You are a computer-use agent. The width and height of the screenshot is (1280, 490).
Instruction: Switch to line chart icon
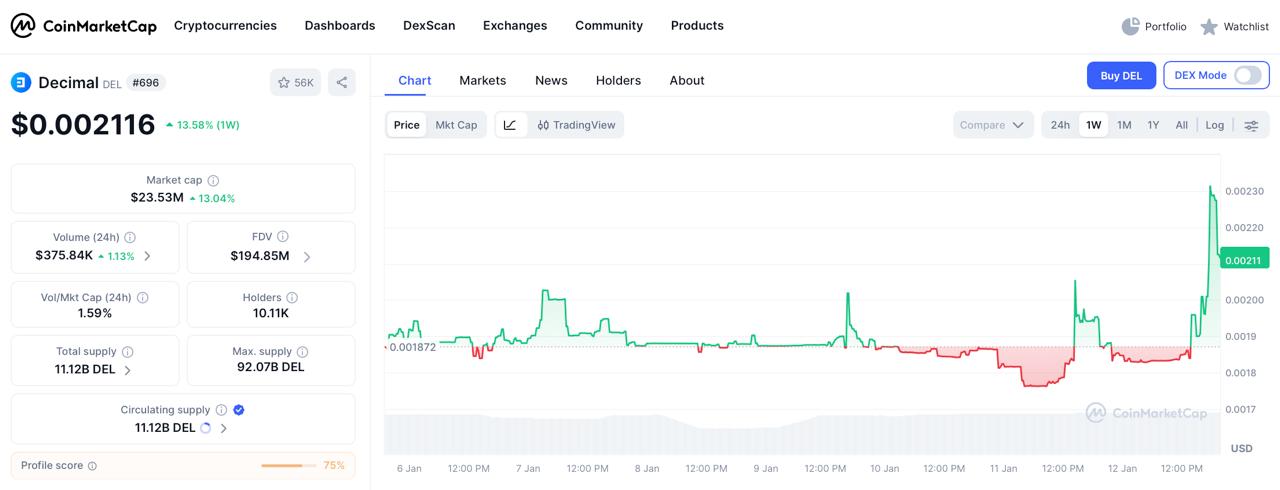(510, 125)
